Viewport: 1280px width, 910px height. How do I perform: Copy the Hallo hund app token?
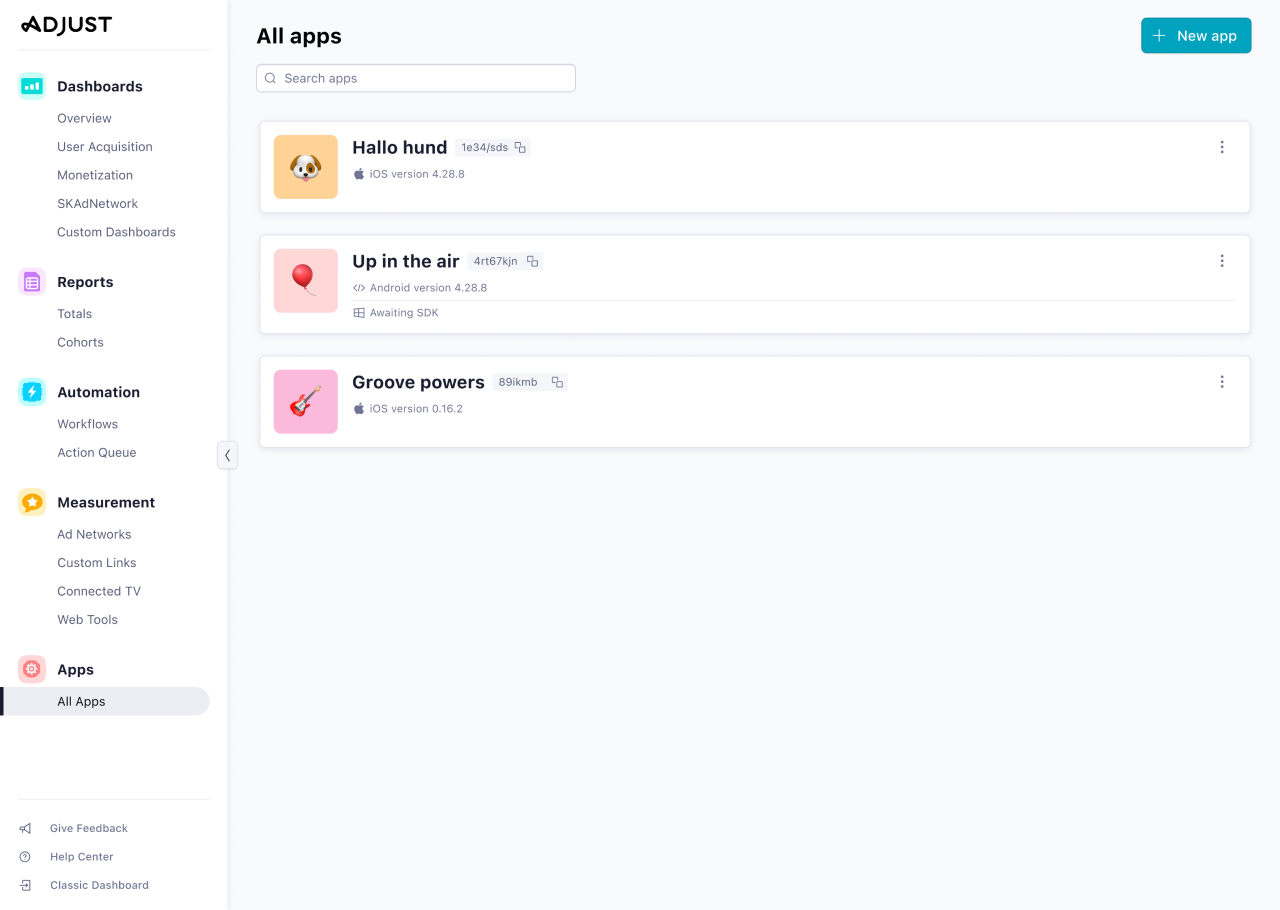click(521, 146)
